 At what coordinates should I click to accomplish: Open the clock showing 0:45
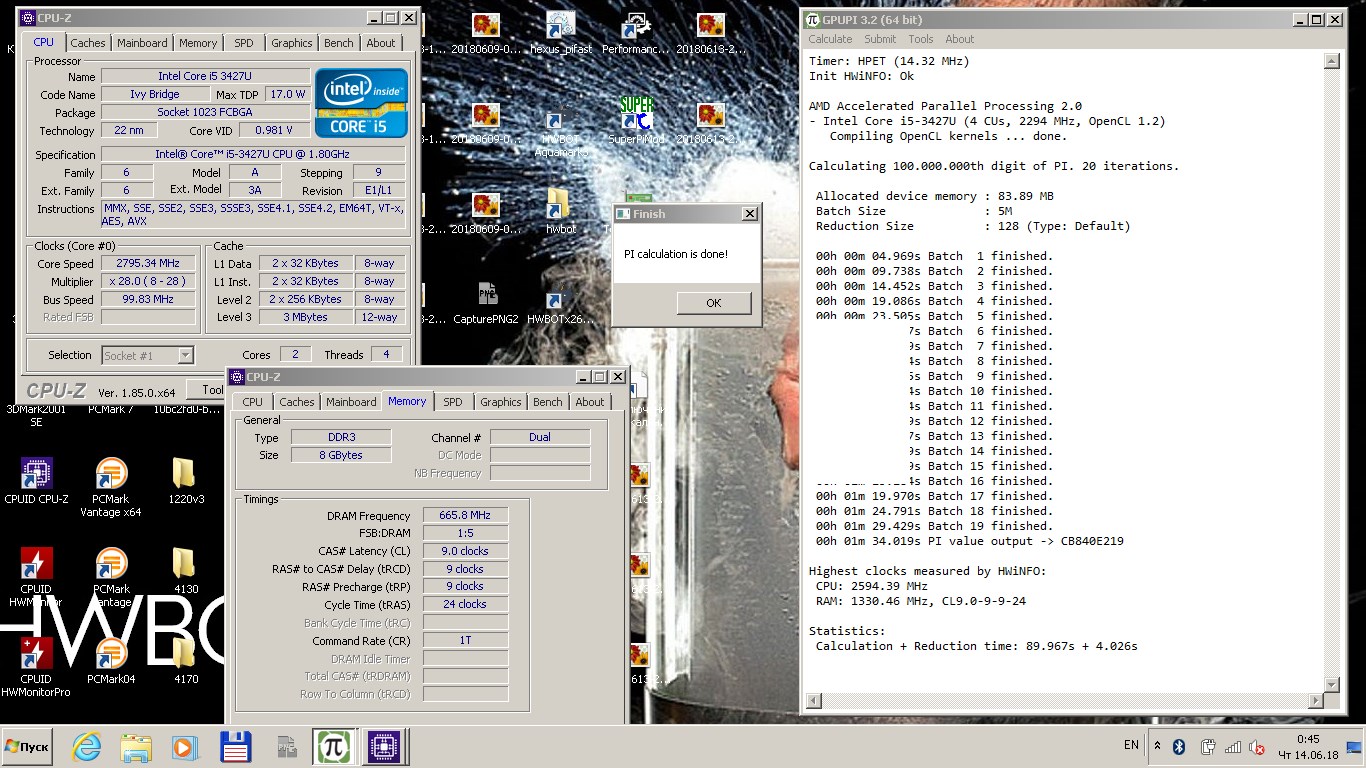coord(1307,747)
